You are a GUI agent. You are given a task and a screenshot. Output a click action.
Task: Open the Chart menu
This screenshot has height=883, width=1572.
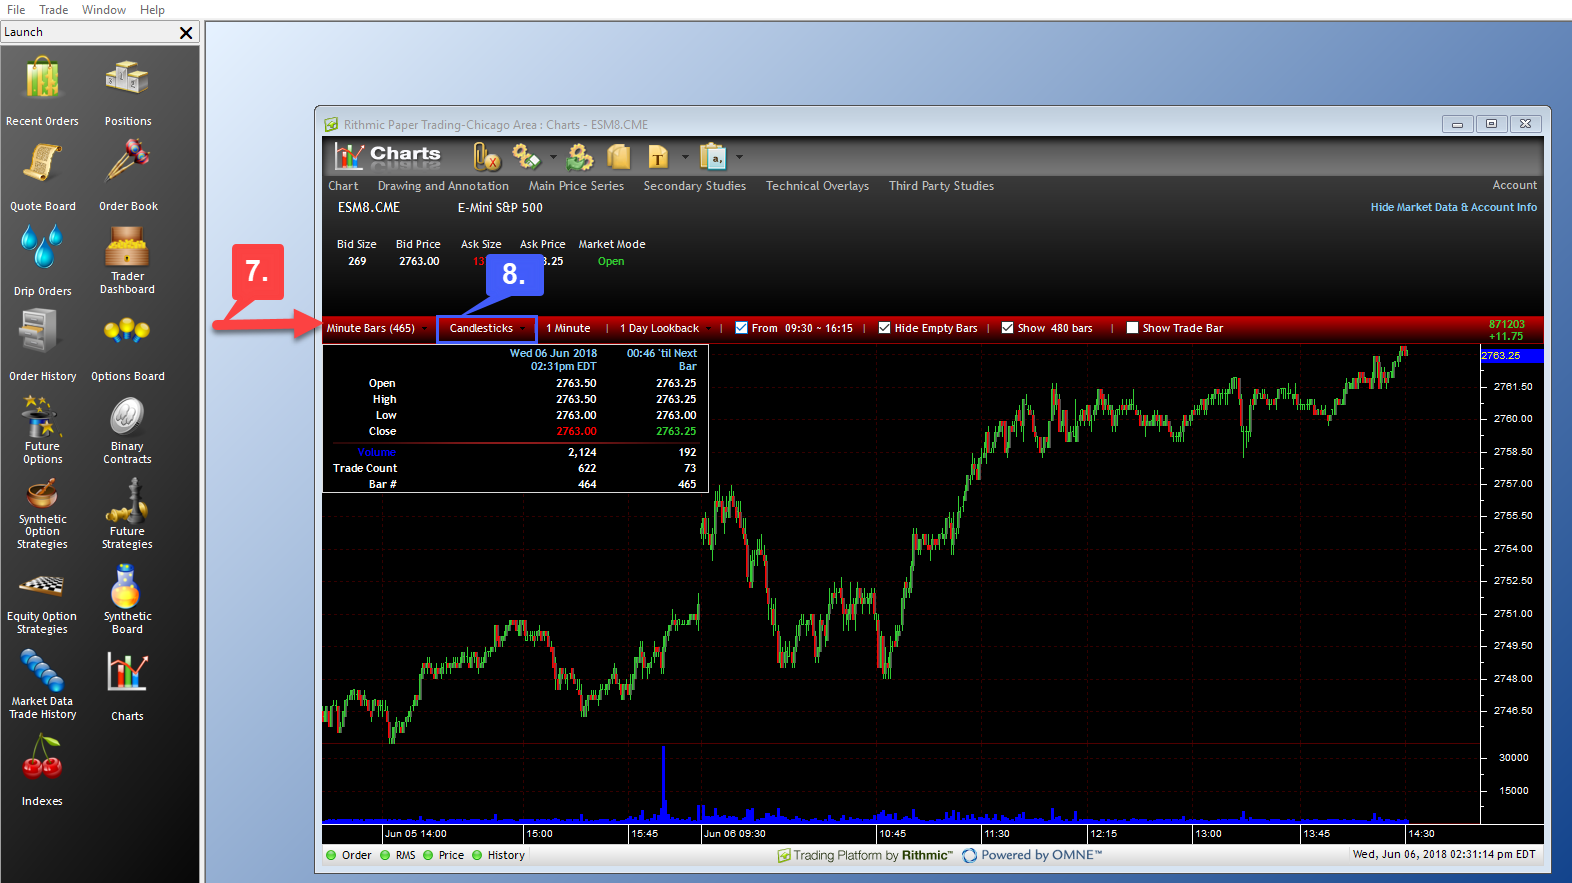pyautogui.click(x=343, y=186)
